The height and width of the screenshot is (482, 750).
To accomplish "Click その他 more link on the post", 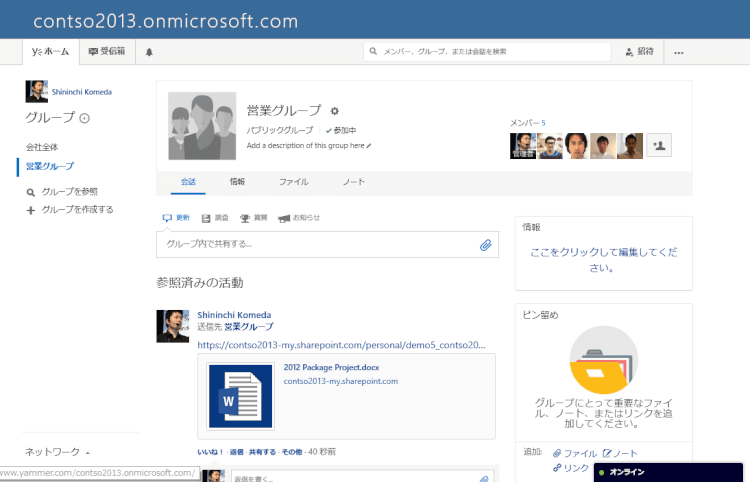I will point(292,452).
